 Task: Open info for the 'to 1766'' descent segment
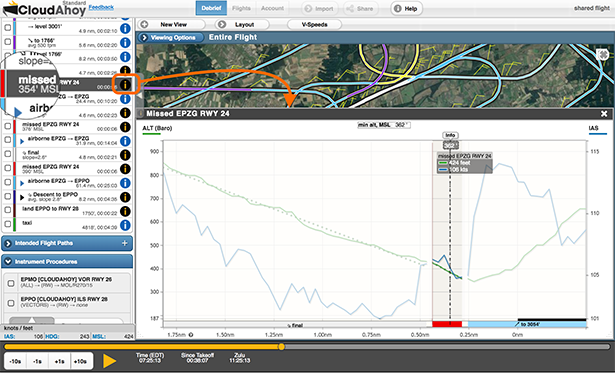coord(125,42)
